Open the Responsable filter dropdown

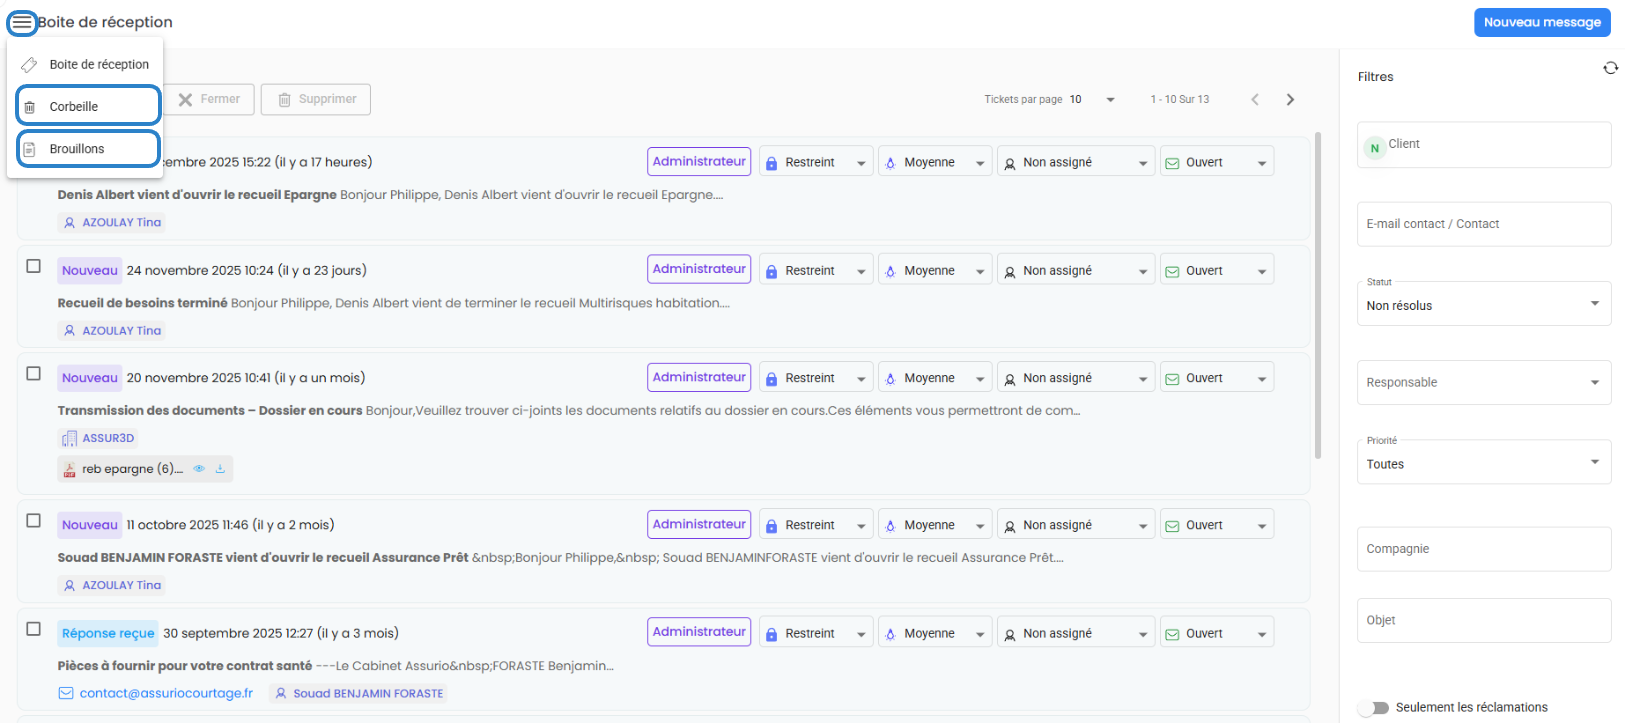pos(1484,382)
